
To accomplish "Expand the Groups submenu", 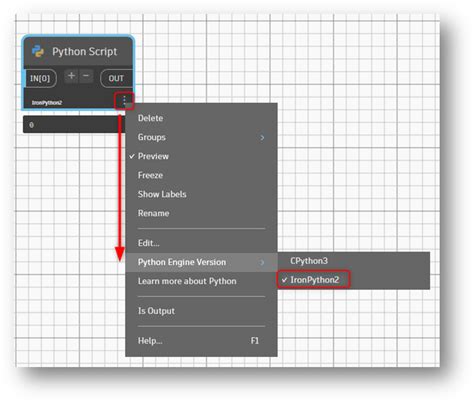I will click(x=201, y=137).
